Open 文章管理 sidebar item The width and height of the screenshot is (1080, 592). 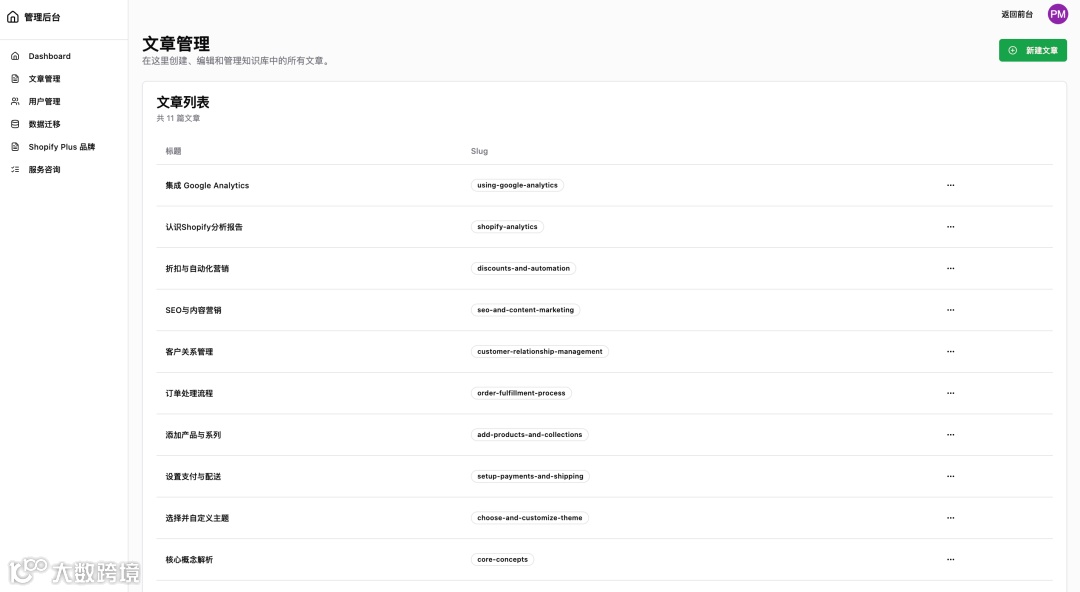pos(44,79)
